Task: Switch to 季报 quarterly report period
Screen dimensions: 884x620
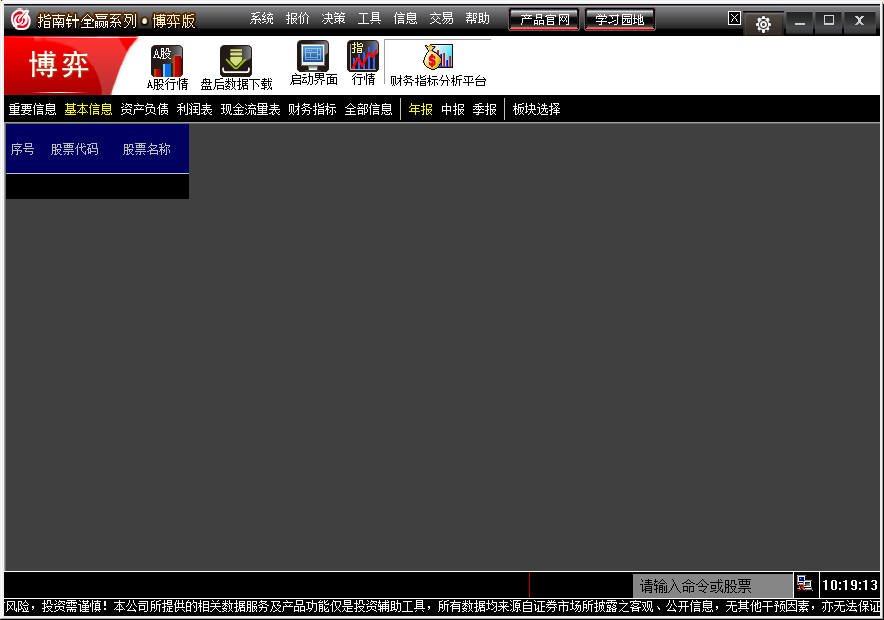Action: pos(485,109)
